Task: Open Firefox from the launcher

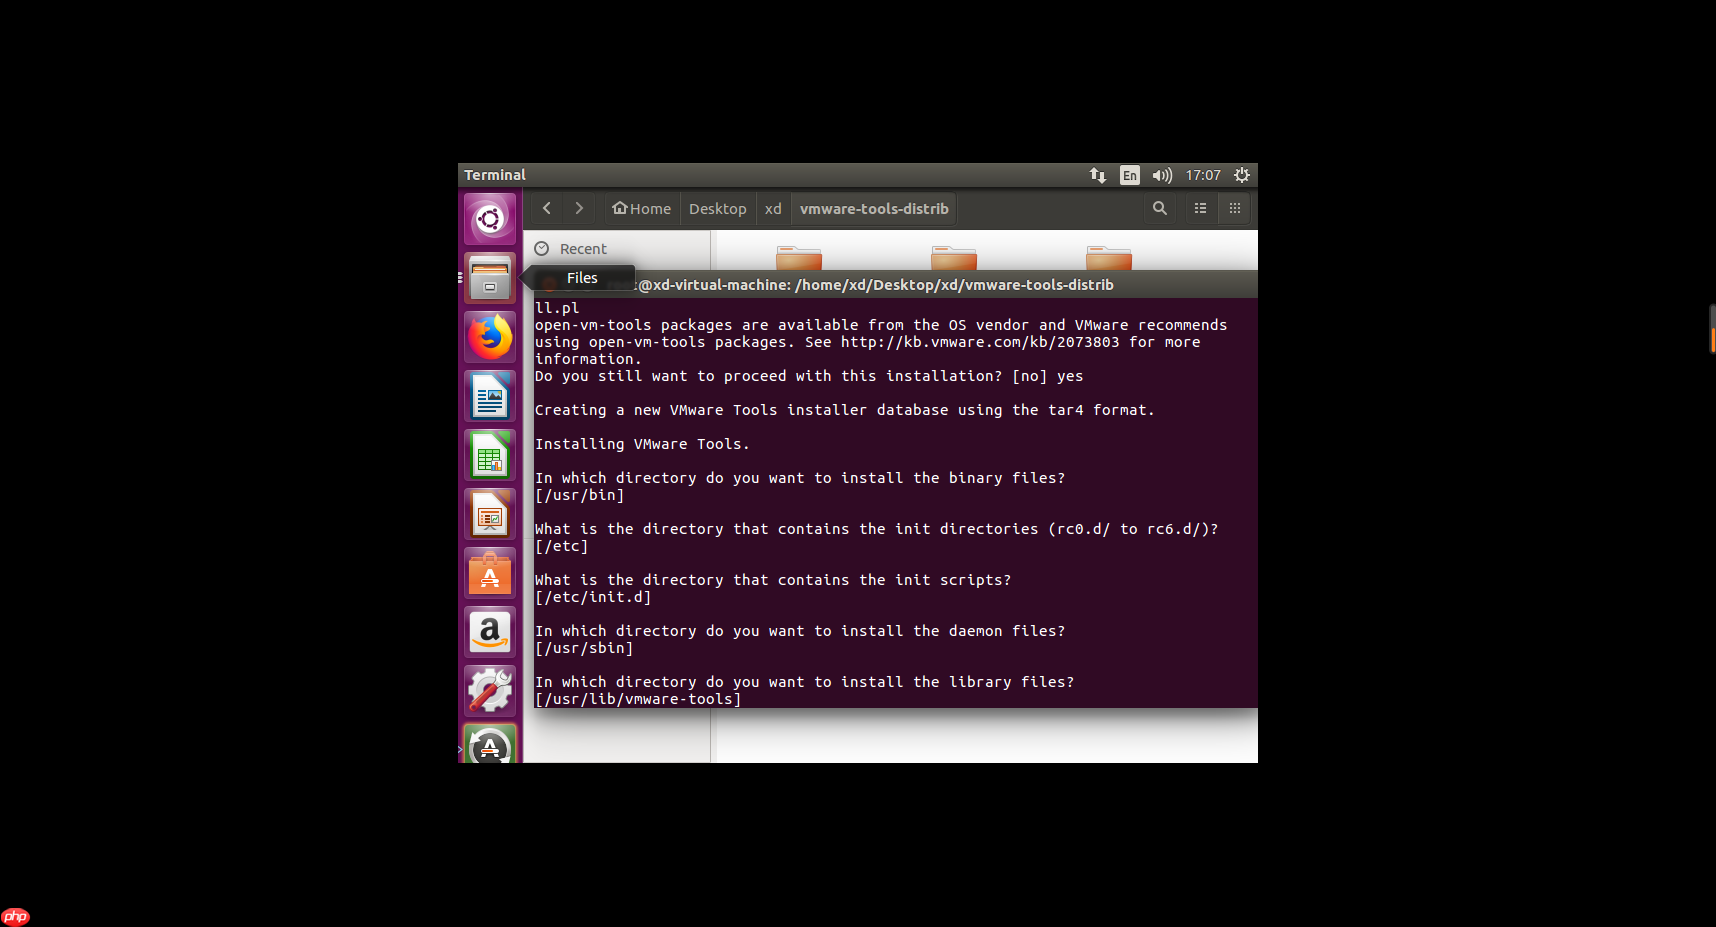Action: pos(489,337)
